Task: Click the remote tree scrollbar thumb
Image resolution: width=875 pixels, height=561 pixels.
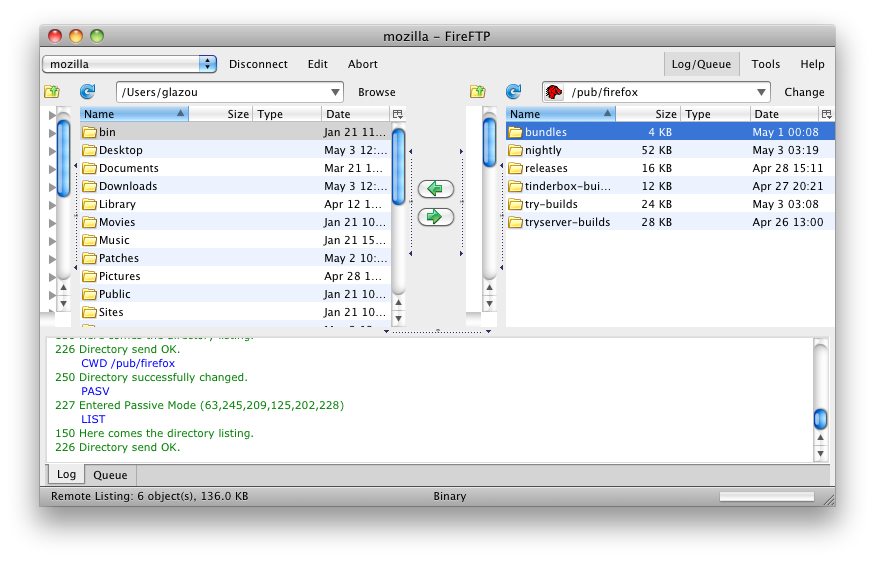Action: pos(489,143)
